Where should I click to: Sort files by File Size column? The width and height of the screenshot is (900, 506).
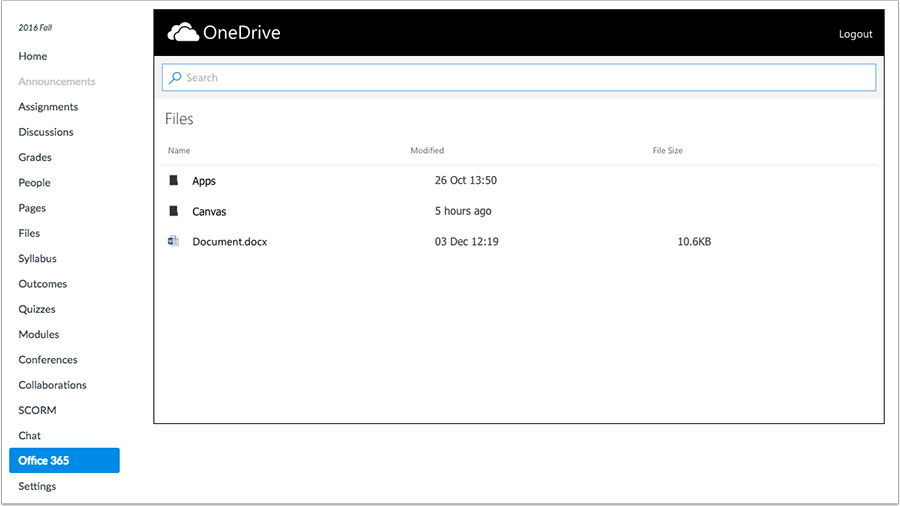pyautogui.click(x=667, y=151)
